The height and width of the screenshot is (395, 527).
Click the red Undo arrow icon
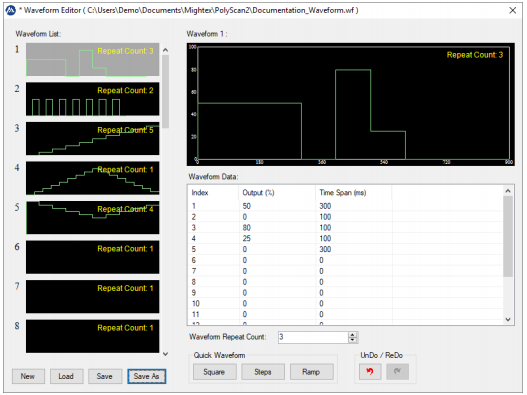point(370,371)
